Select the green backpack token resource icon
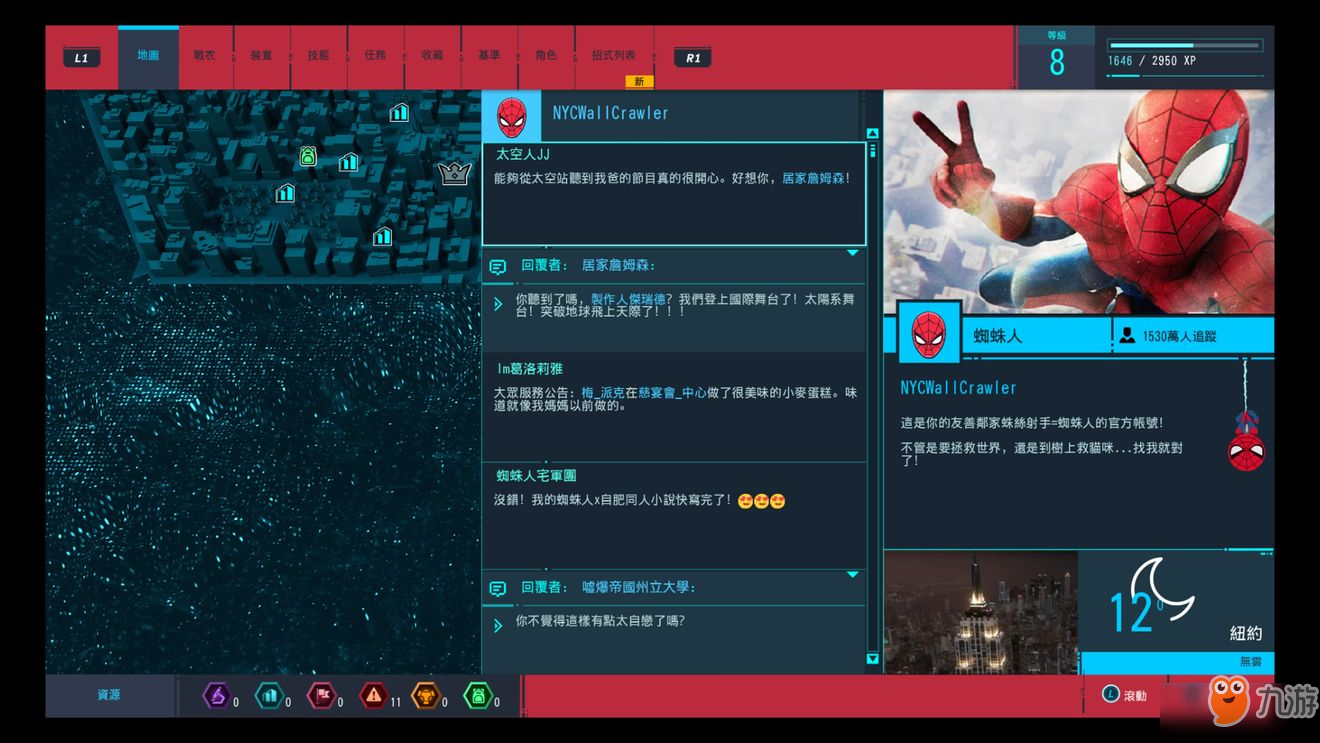The image size is (1320, 743). 479,695
